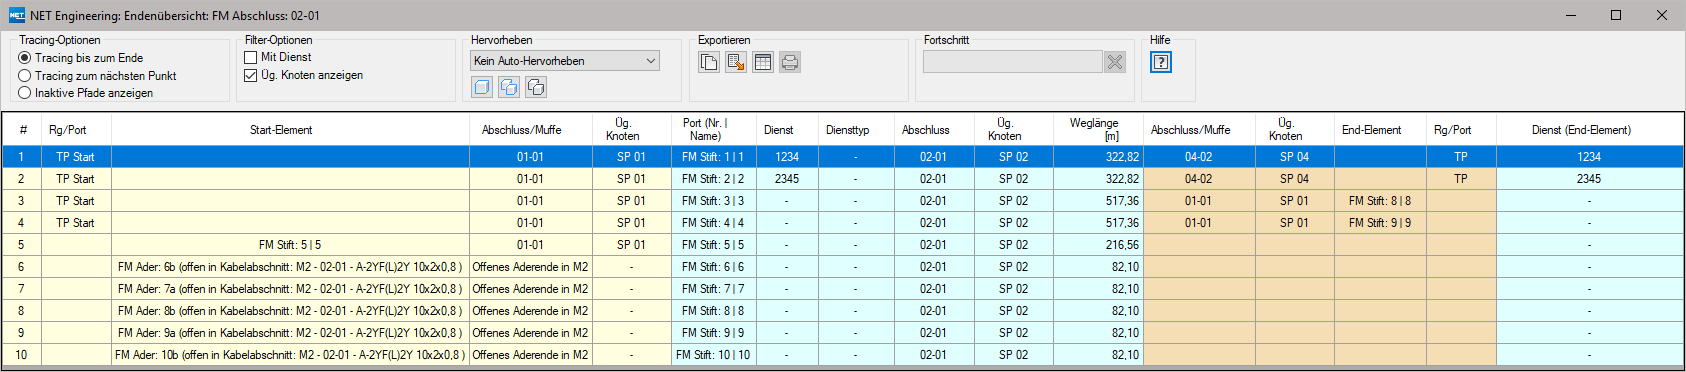Open the 'Kein Auto-Hervorheben' dropdown

(x=565, y=61)
